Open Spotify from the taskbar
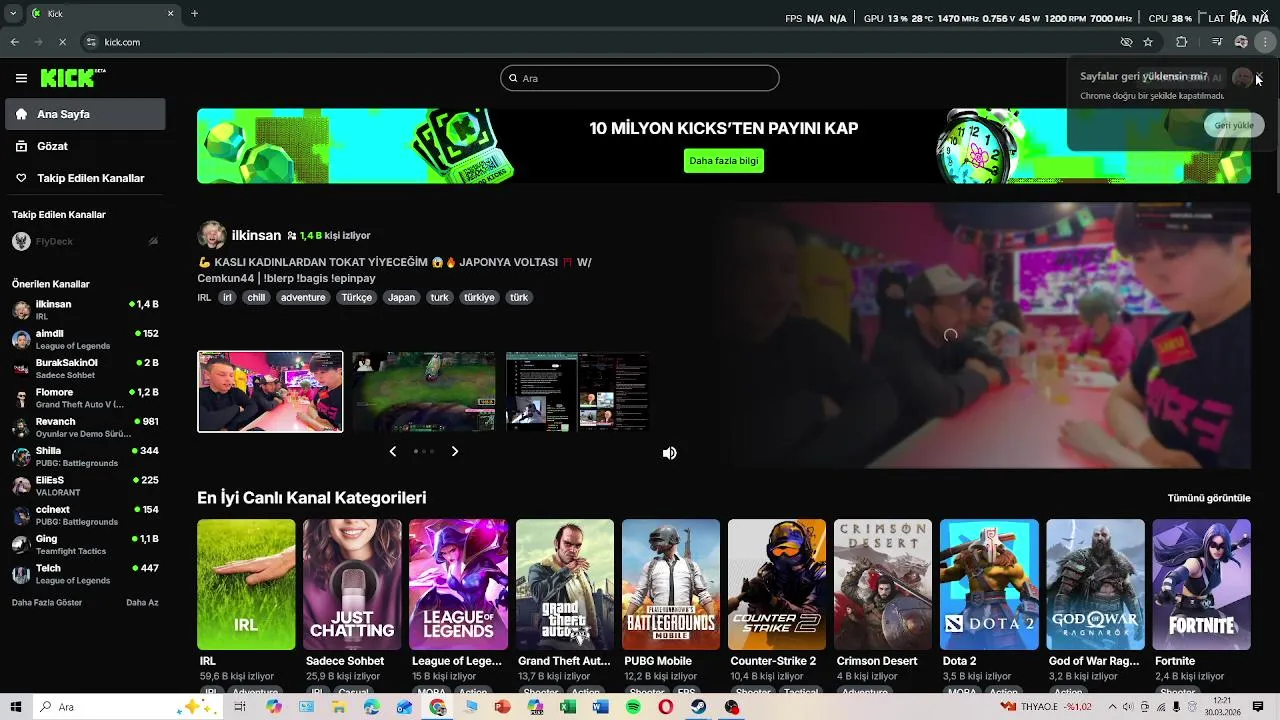Viewport: 1280px width, 720px height. (x=633, y=707)
